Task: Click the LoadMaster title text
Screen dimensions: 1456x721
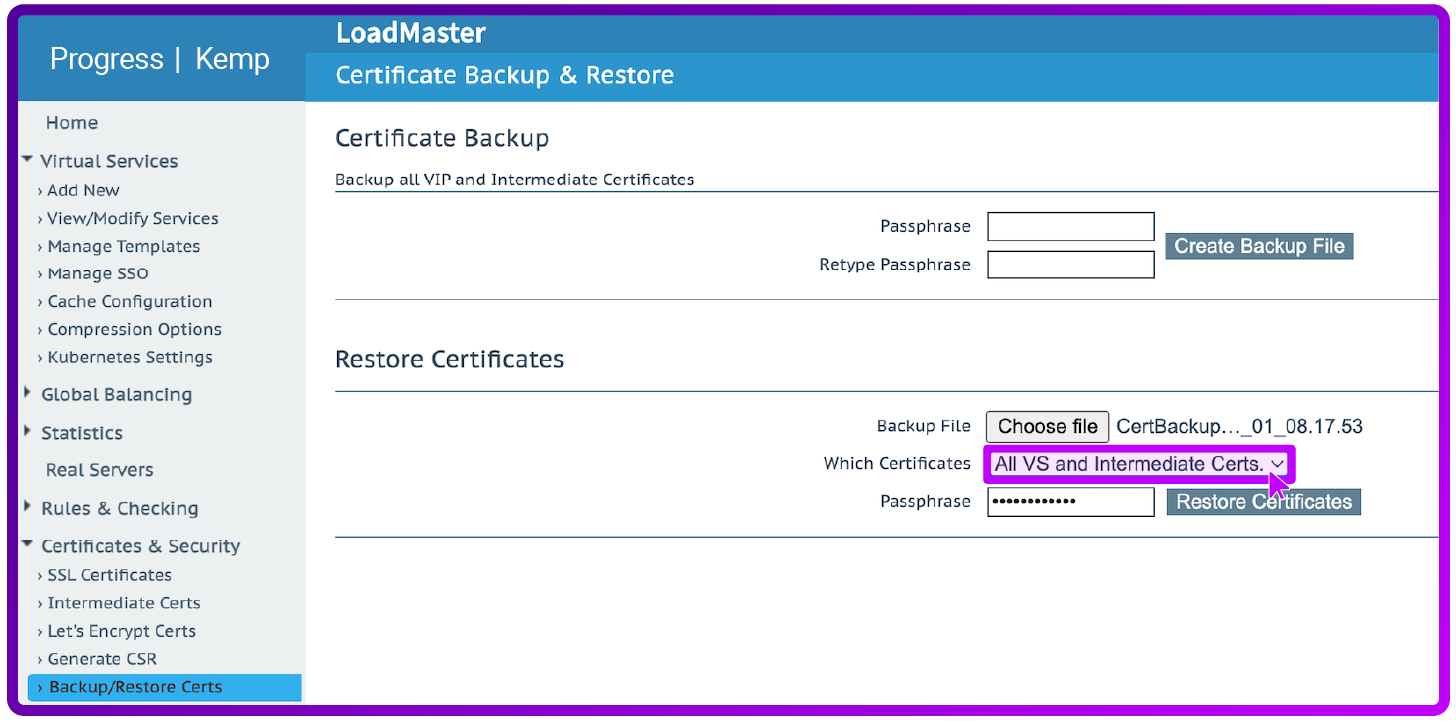Action: point(411,33)
